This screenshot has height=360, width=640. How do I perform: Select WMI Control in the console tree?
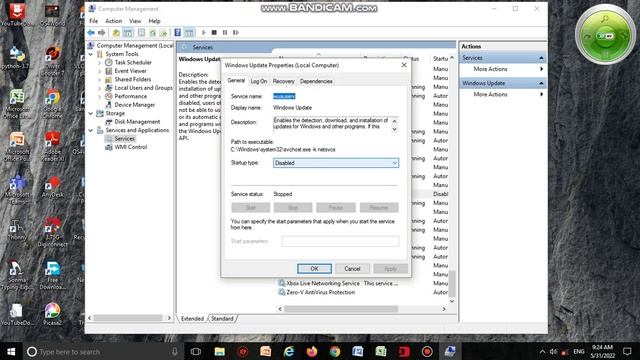(131, 147)
